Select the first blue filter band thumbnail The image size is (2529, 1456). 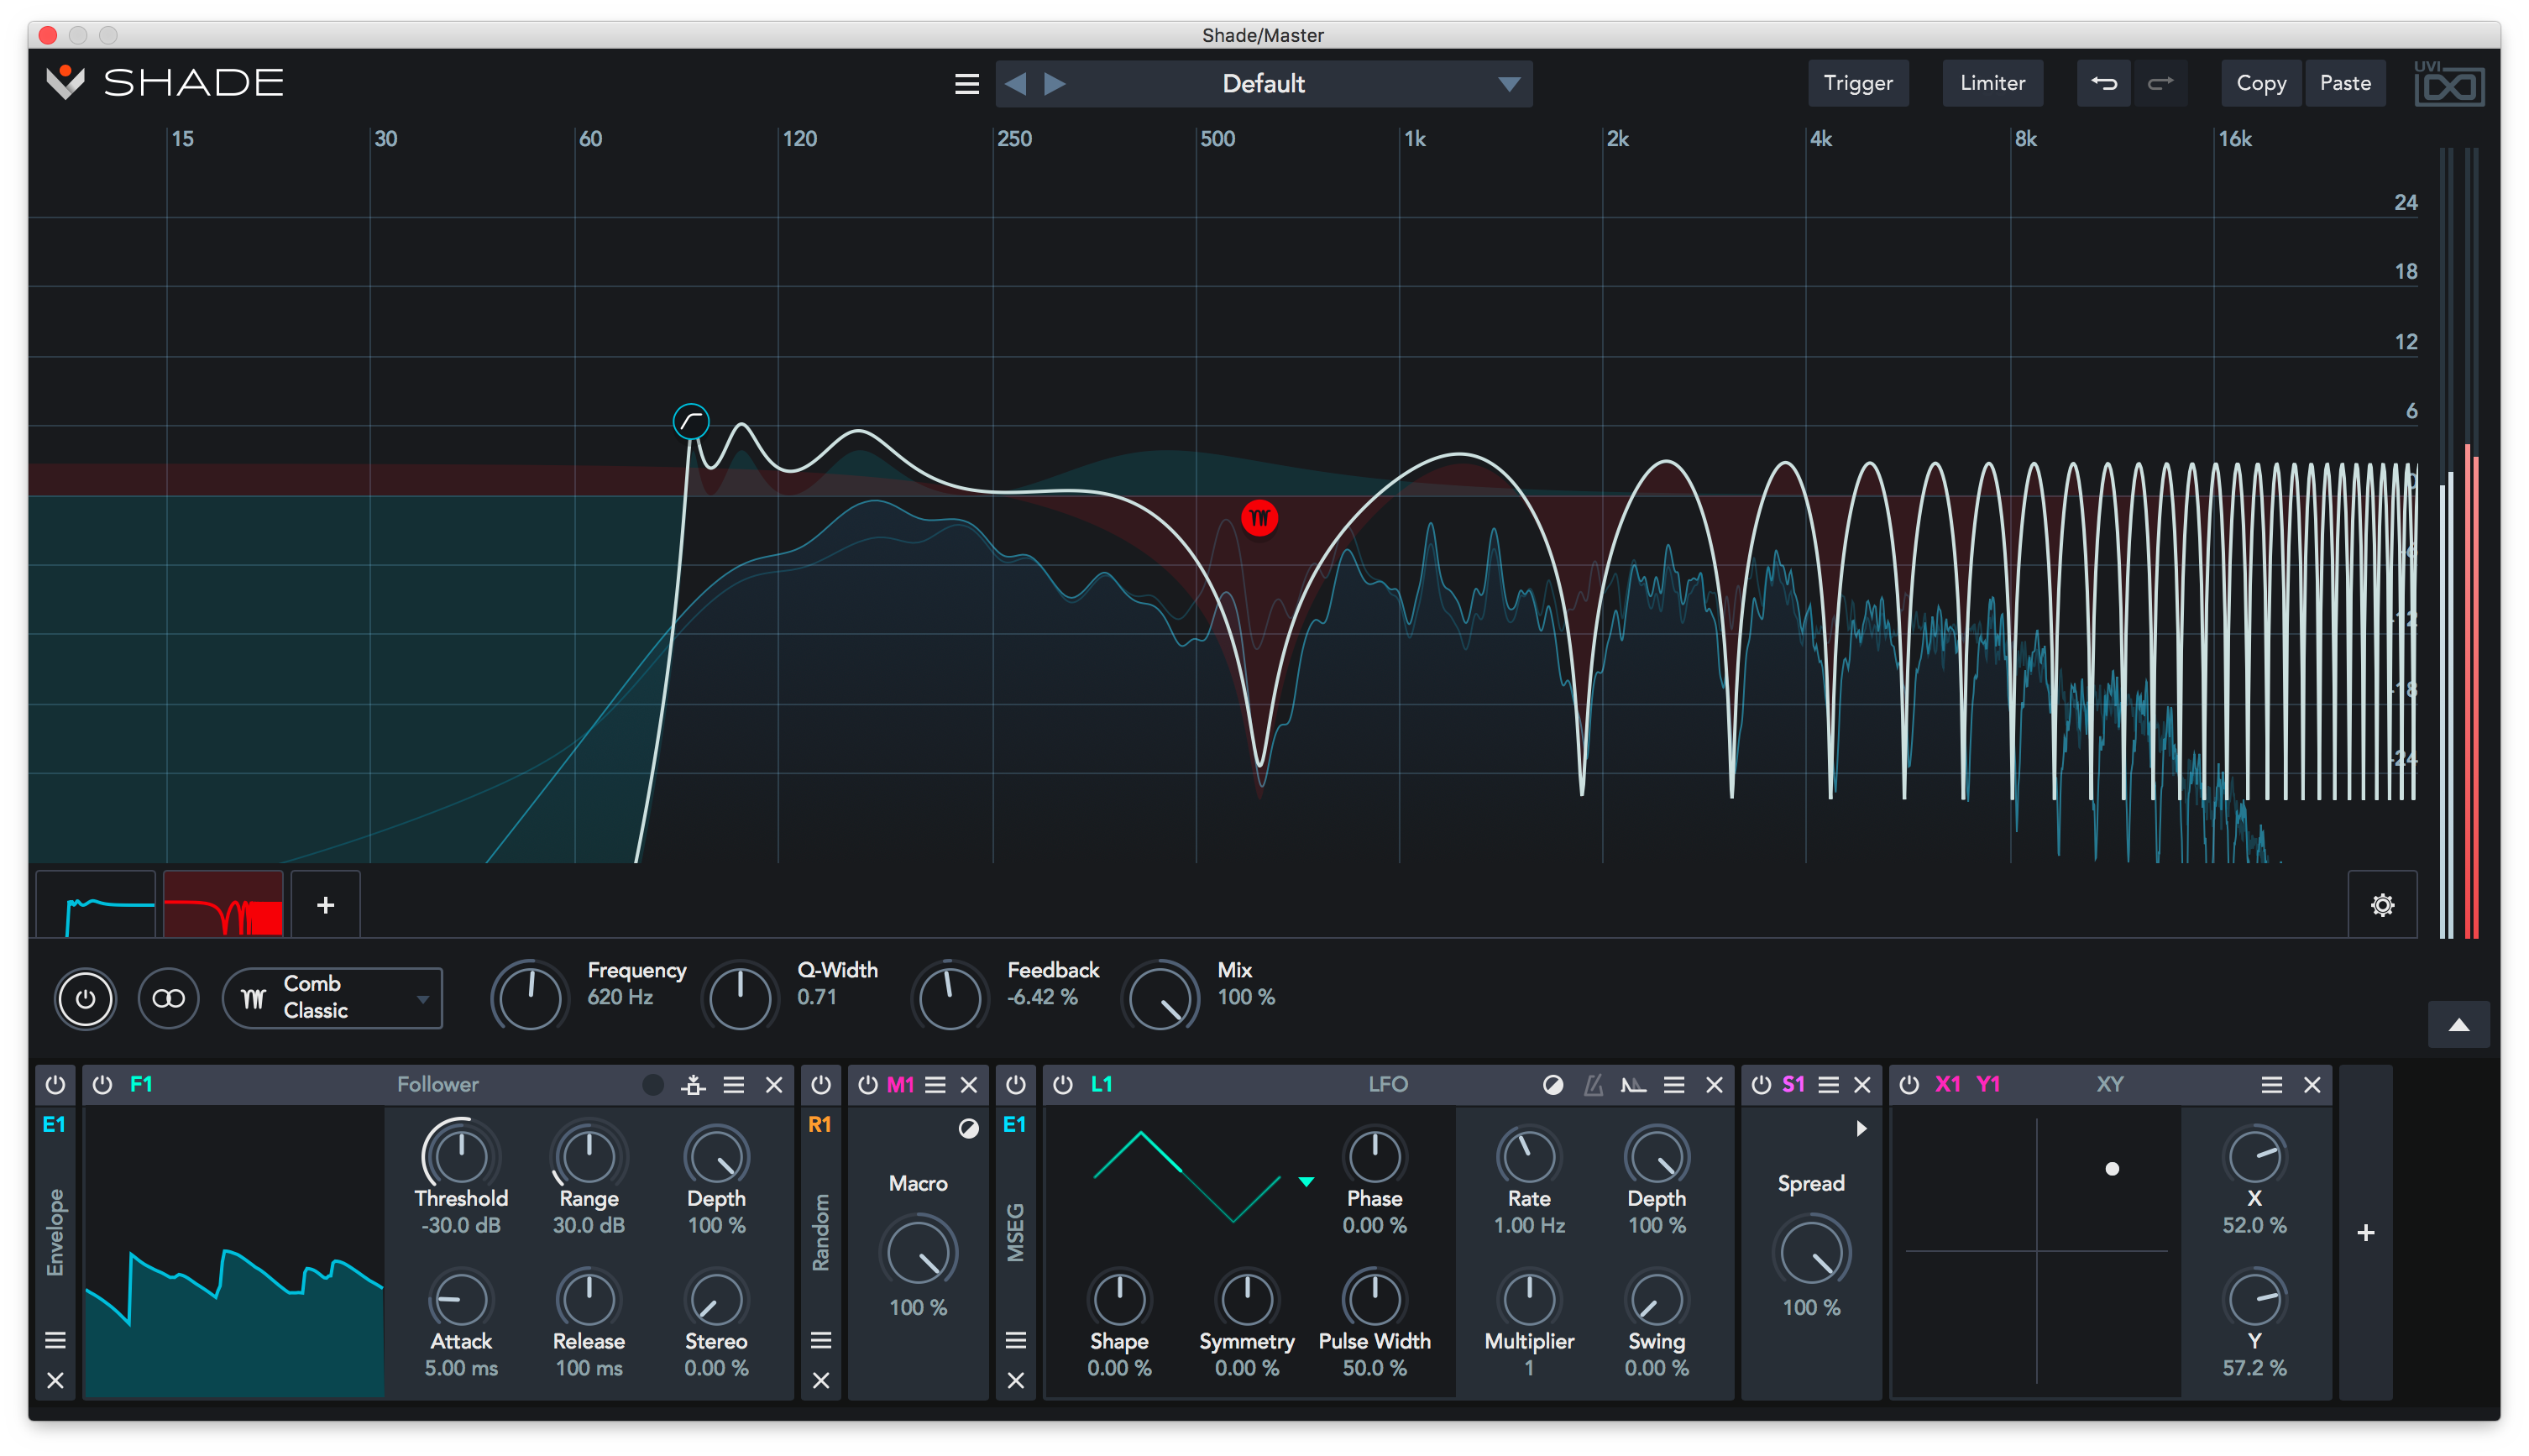96,905
